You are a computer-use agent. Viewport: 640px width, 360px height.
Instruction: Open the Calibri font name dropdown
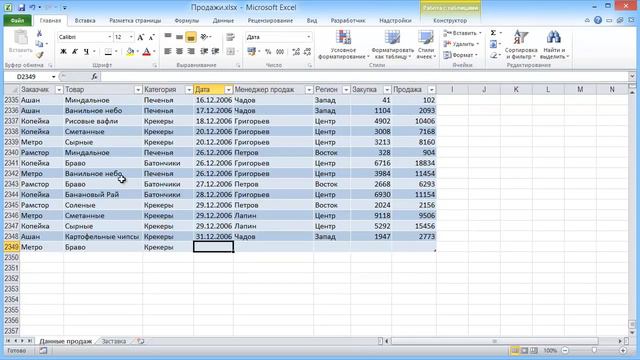pos(110,37)
